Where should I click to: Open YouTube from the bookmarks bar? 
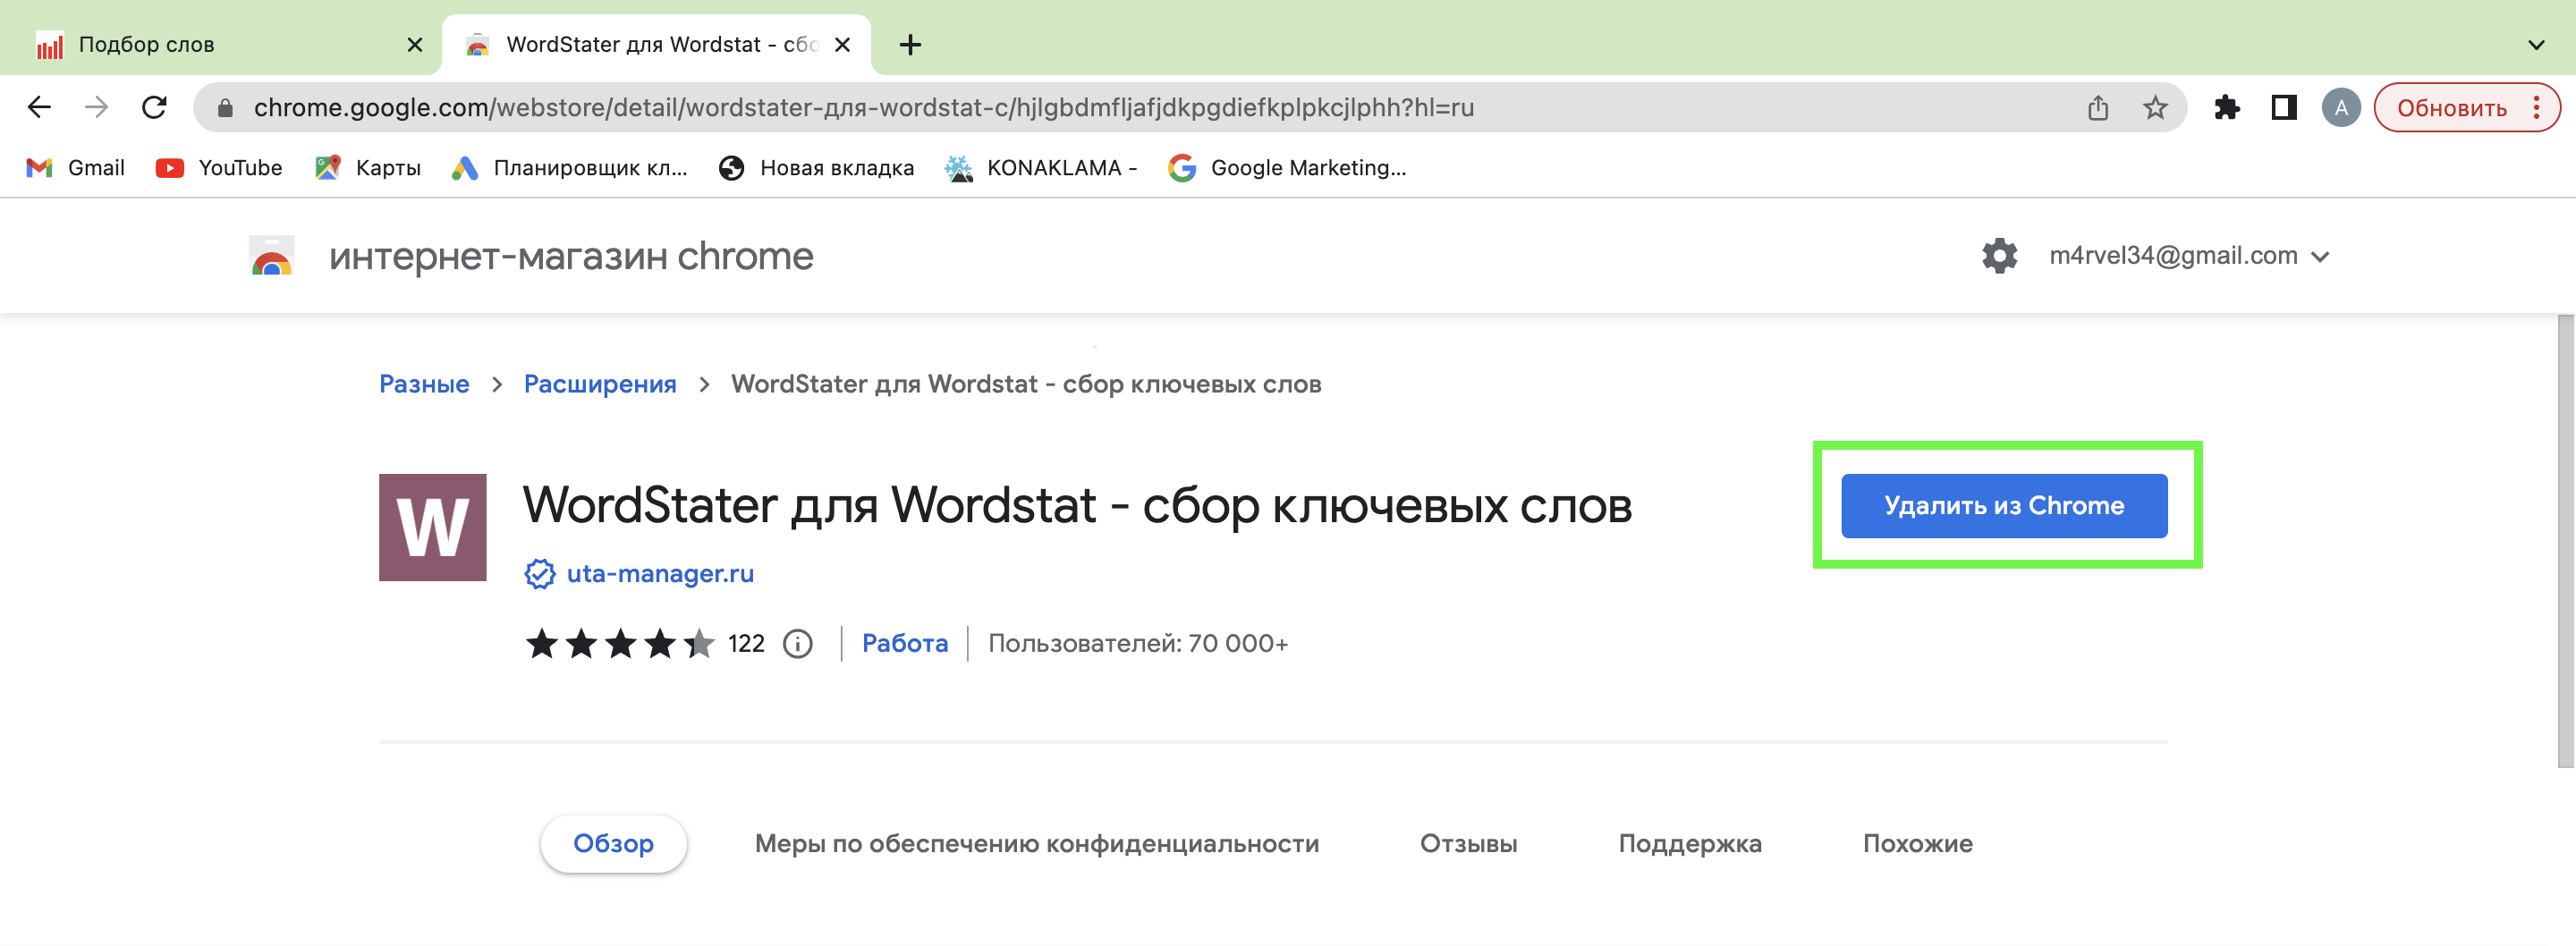(218, 167)
